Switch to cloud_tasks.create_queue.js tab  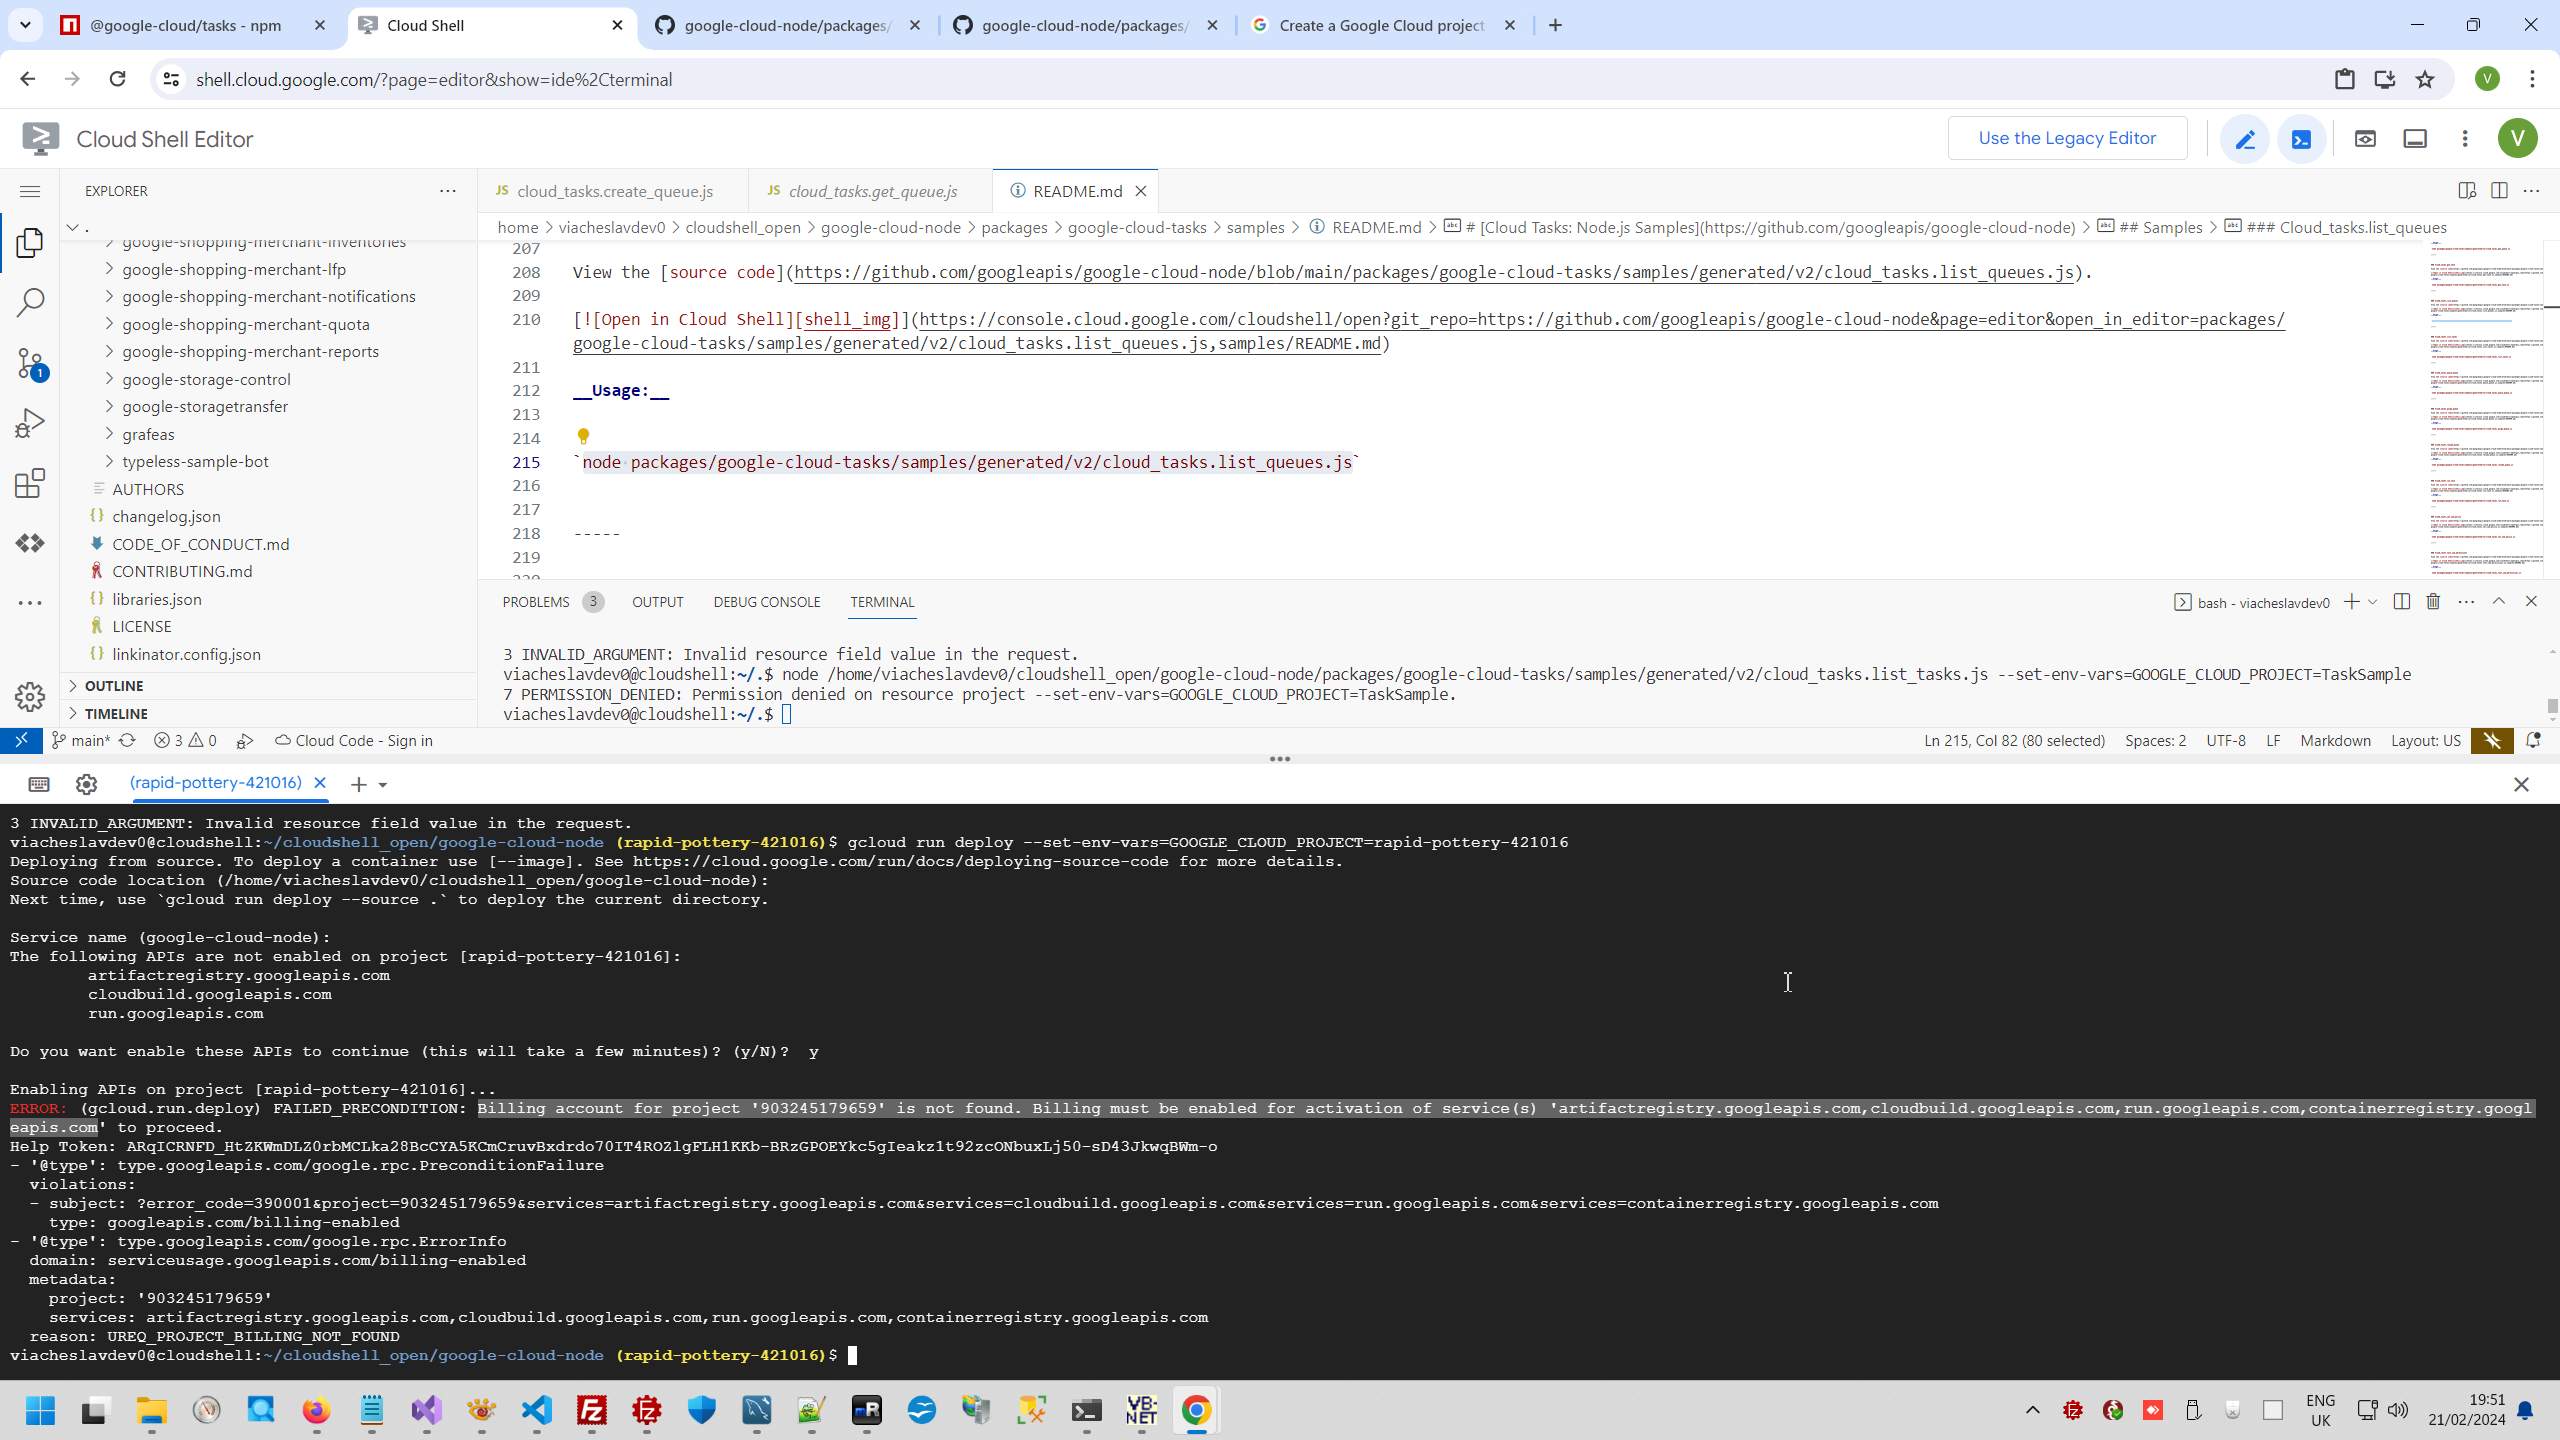click(x=614, y=191)
